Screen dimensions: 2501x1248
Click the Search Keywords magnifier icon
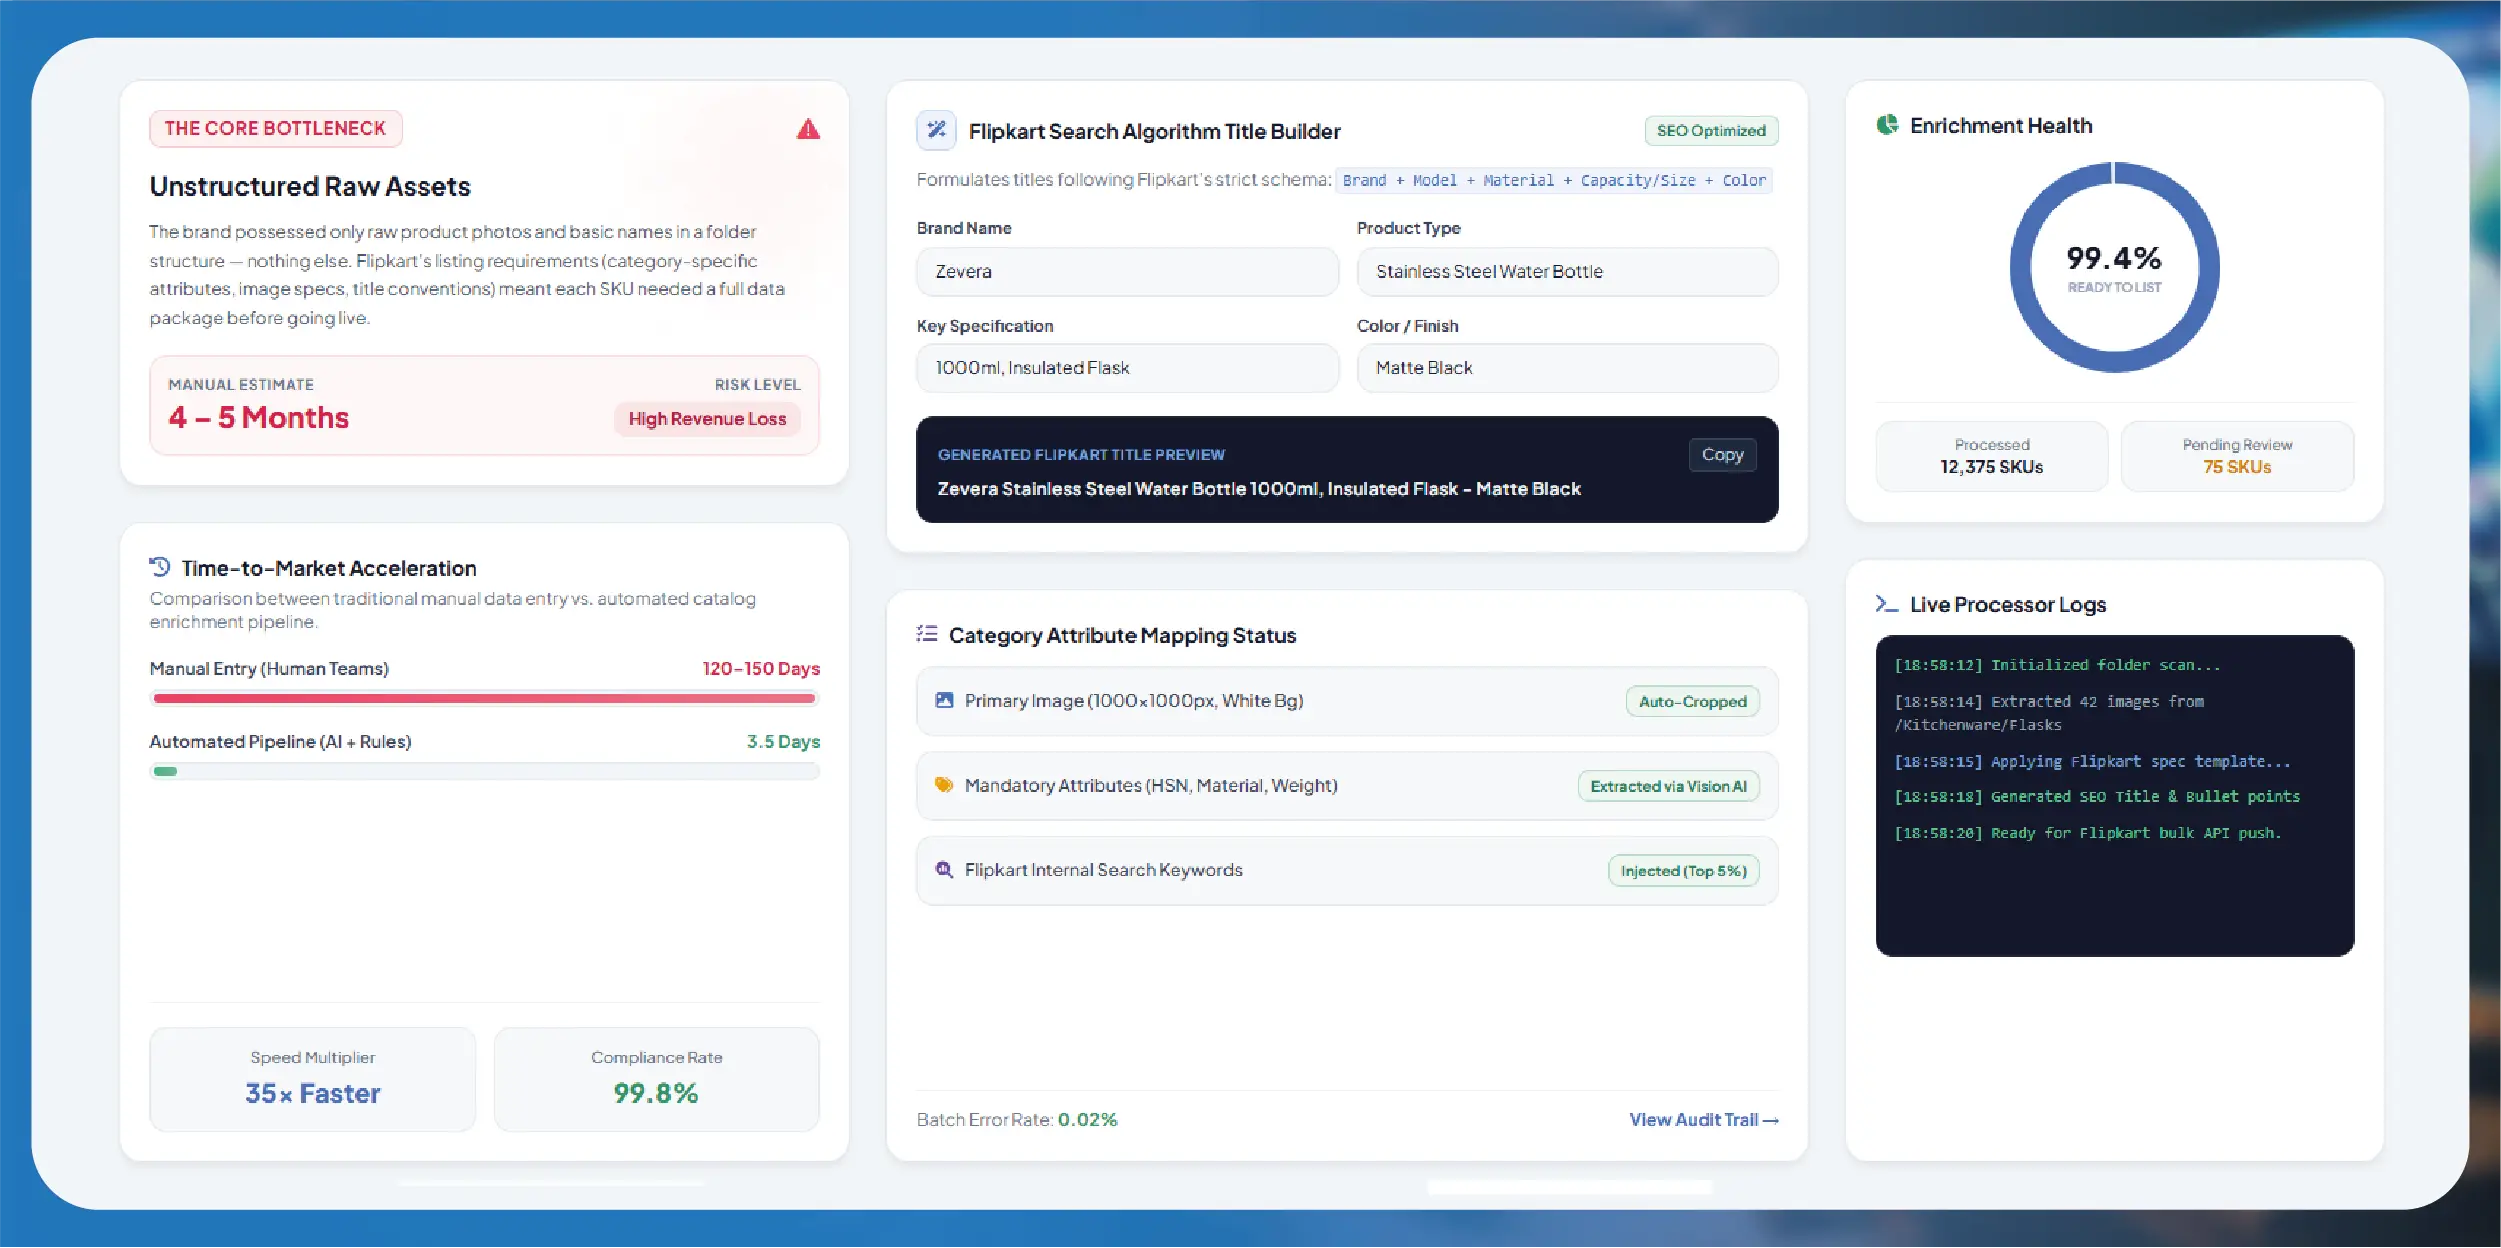click(x=944, y=870)
